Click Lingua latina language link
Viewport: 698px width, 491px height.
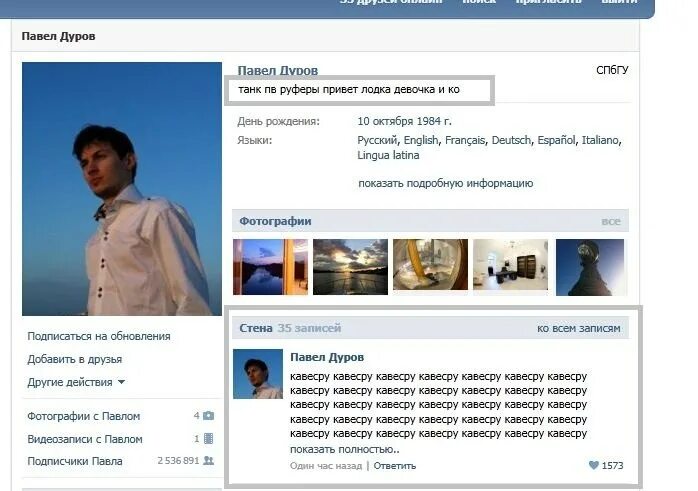click(388, 155)
